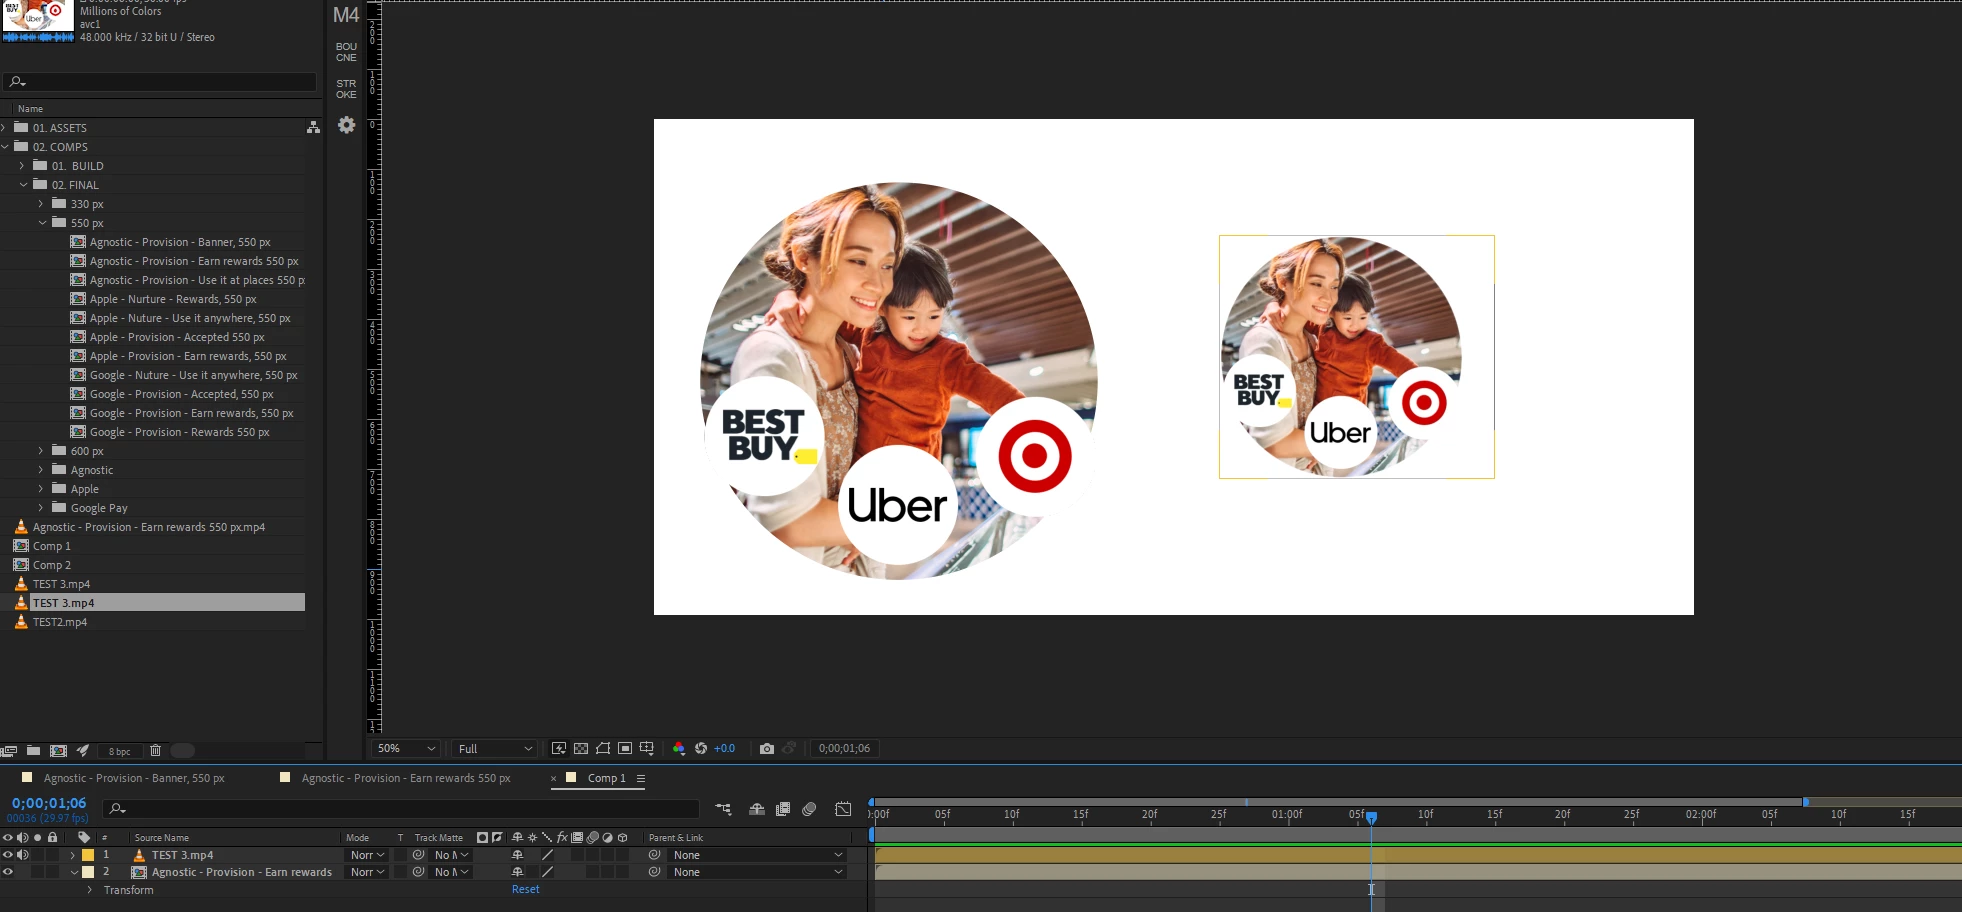Create a new folder in Project panel
This screenshot has width=1962, height=912.
tap(34, 751)
